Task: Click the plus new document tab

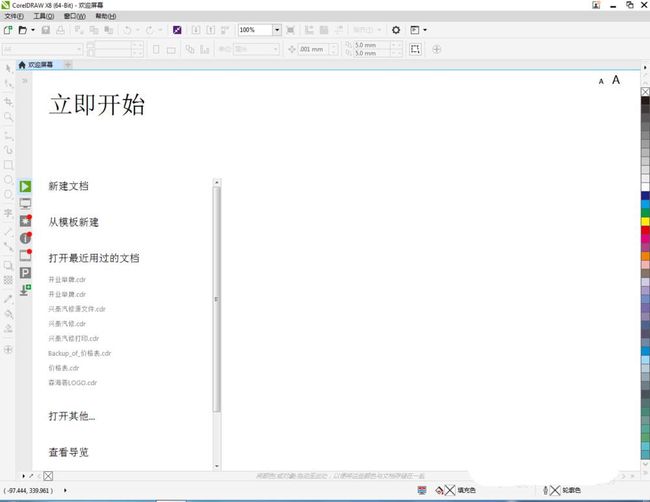Action: pyautogui.click(x=68, y=65)
